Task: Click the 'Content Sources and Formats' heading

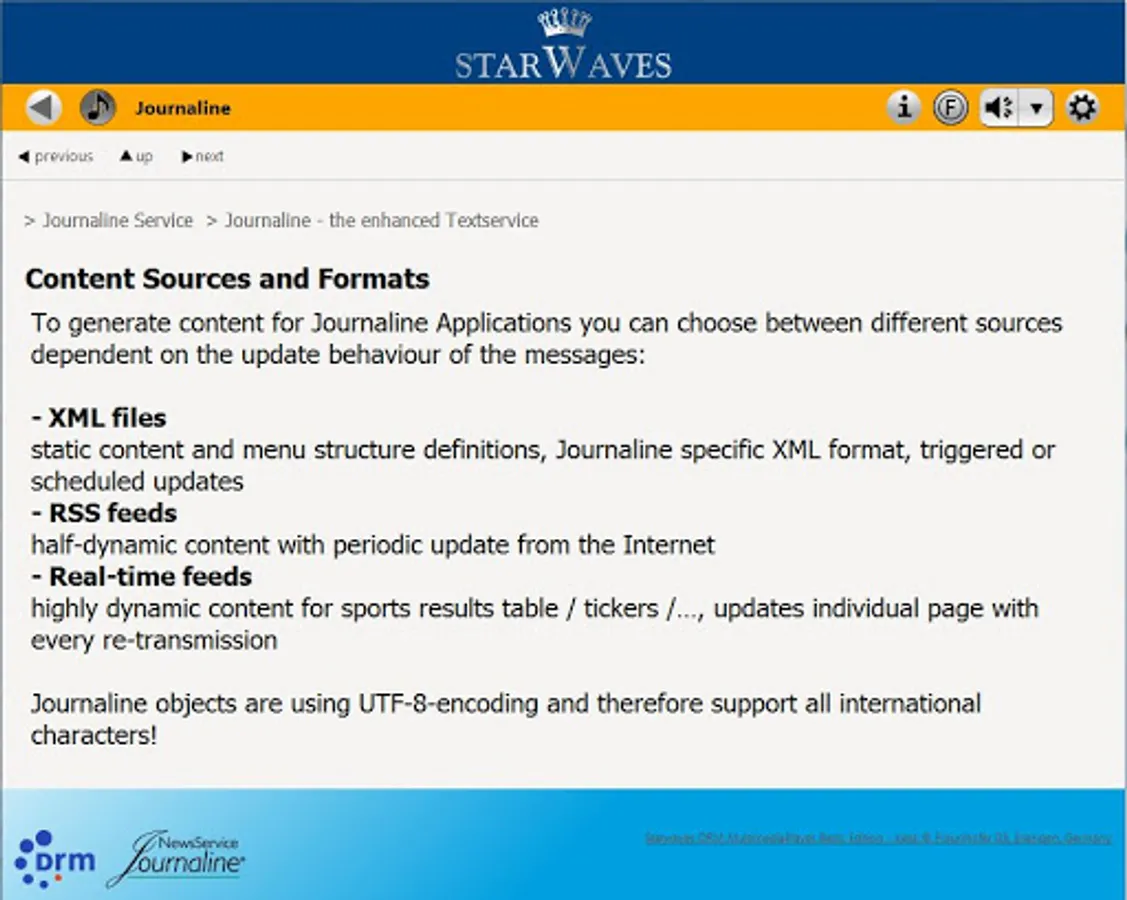Action: (x=227, y=279)
